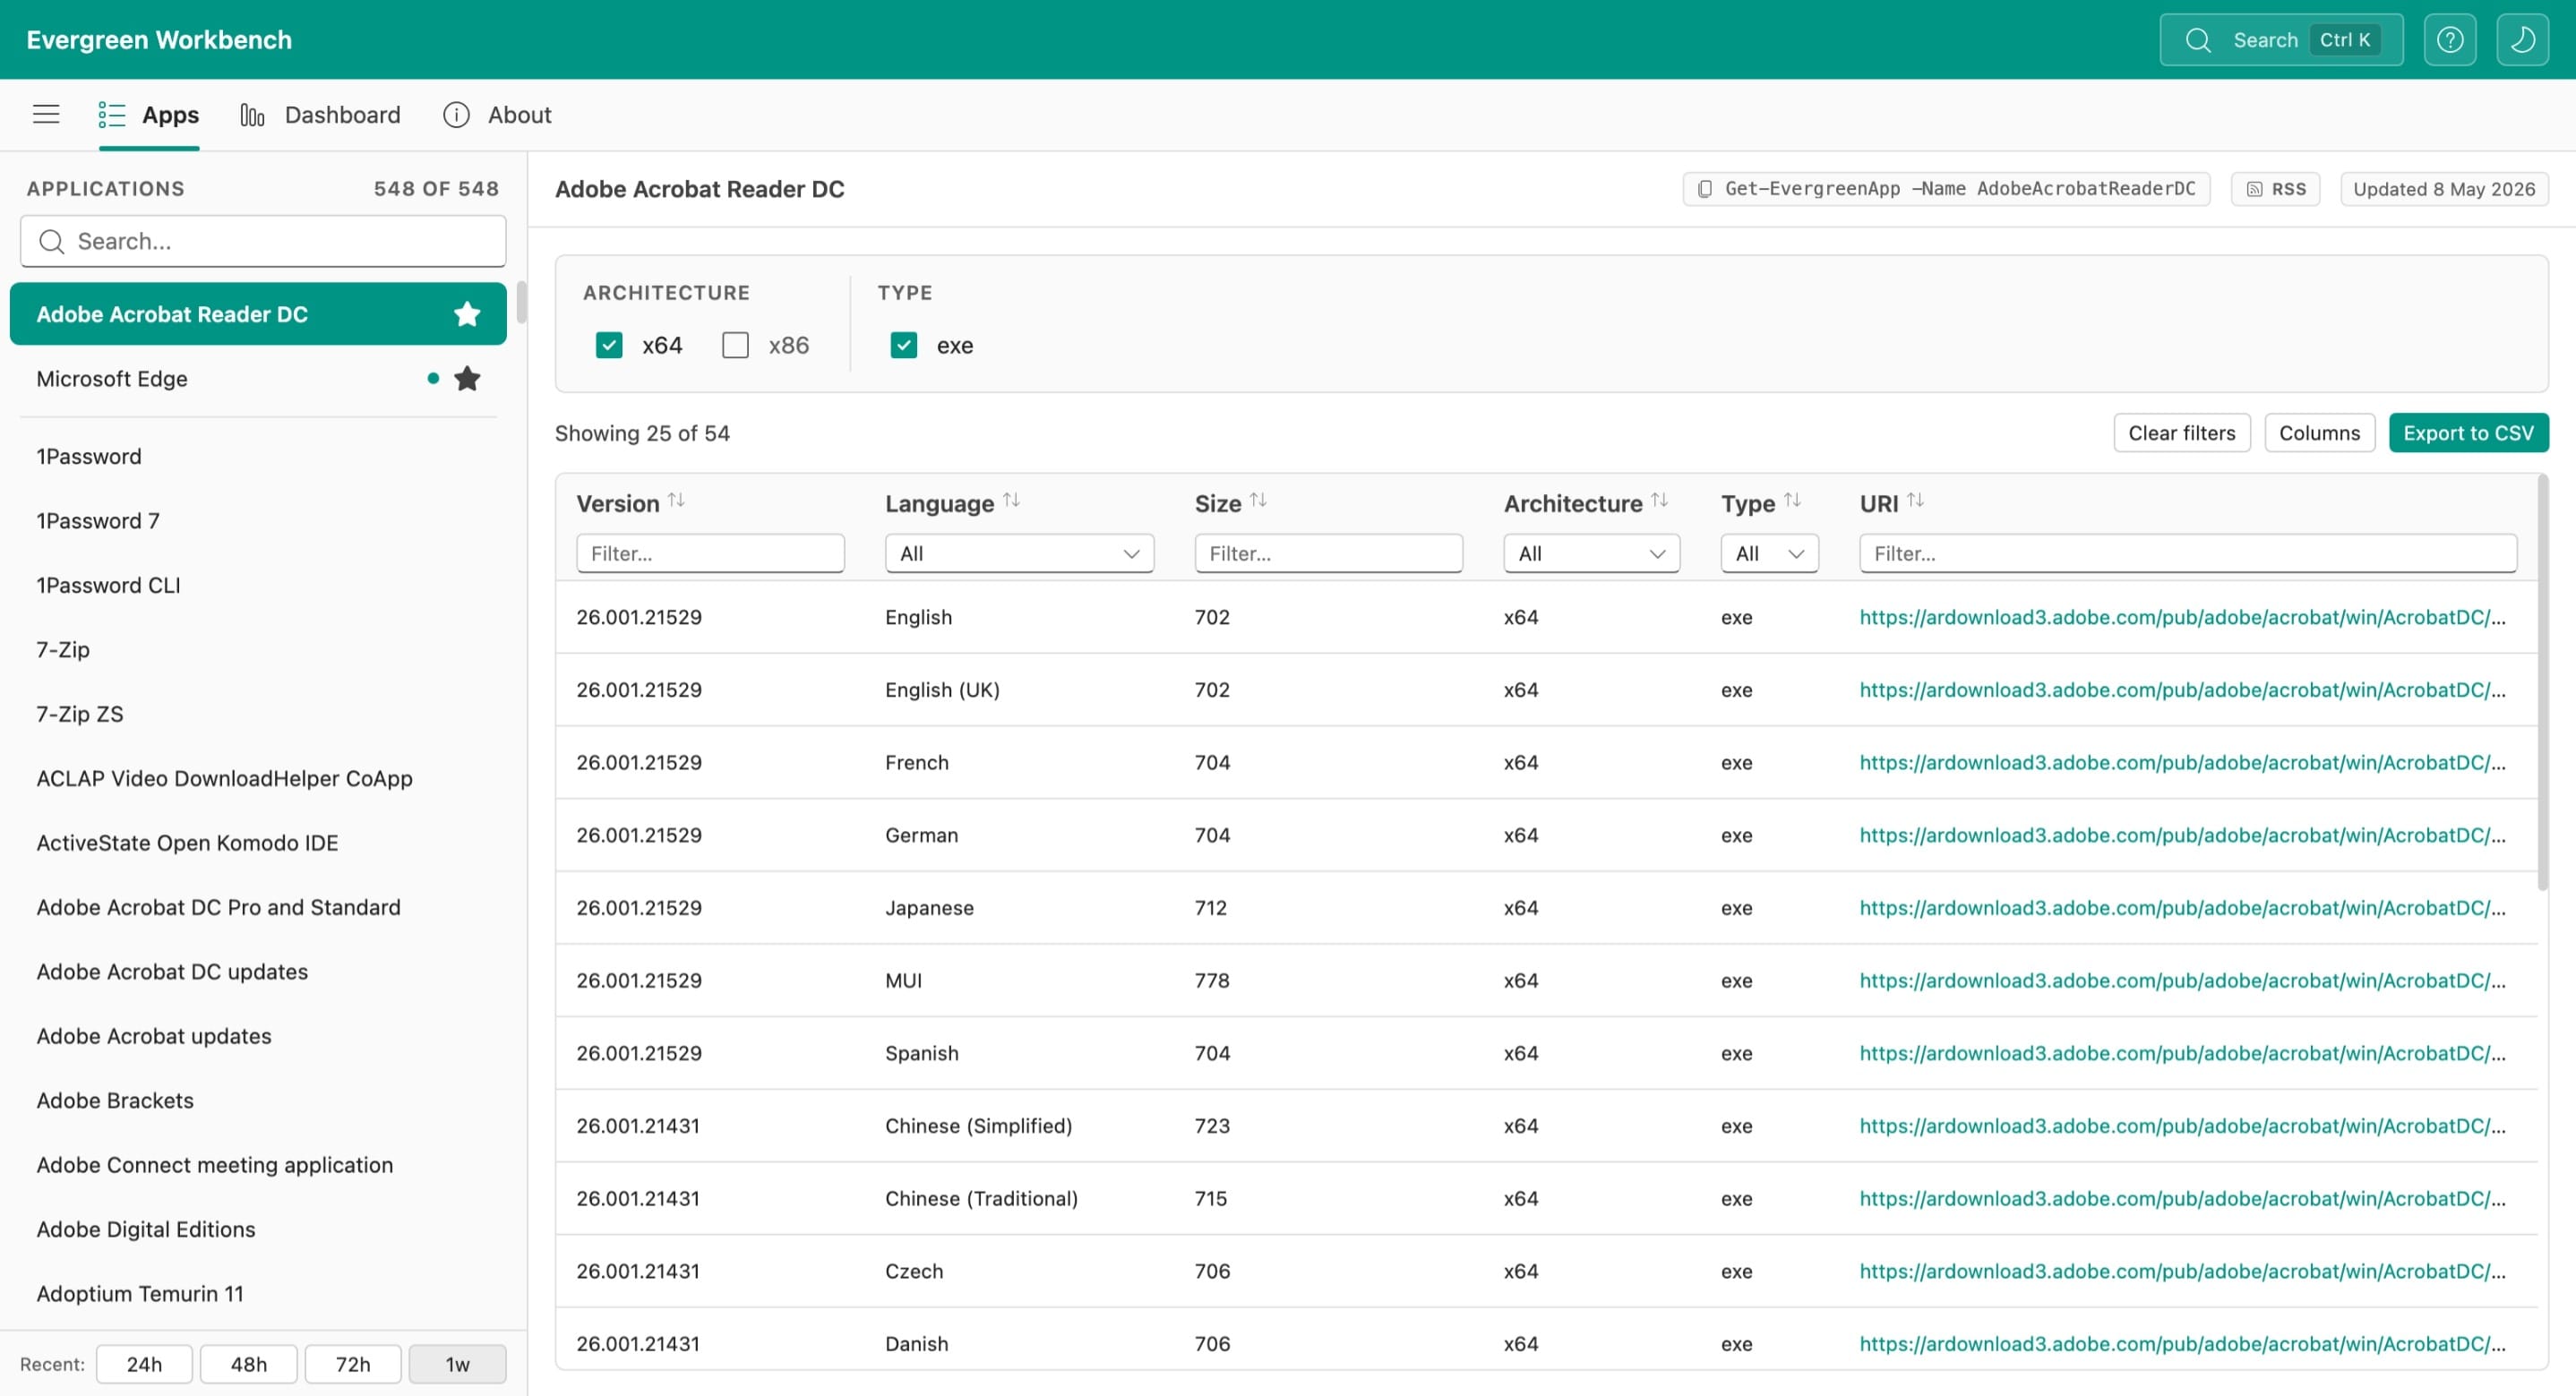The image size is (2576, 1396).
Task: Check the x86 architecture checkbox
Action: click(735, 345)
